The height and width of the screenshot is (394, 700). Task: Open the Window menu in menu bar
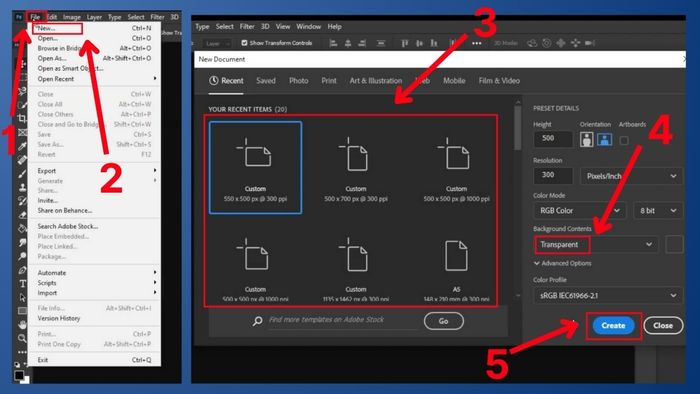point(308,26)
